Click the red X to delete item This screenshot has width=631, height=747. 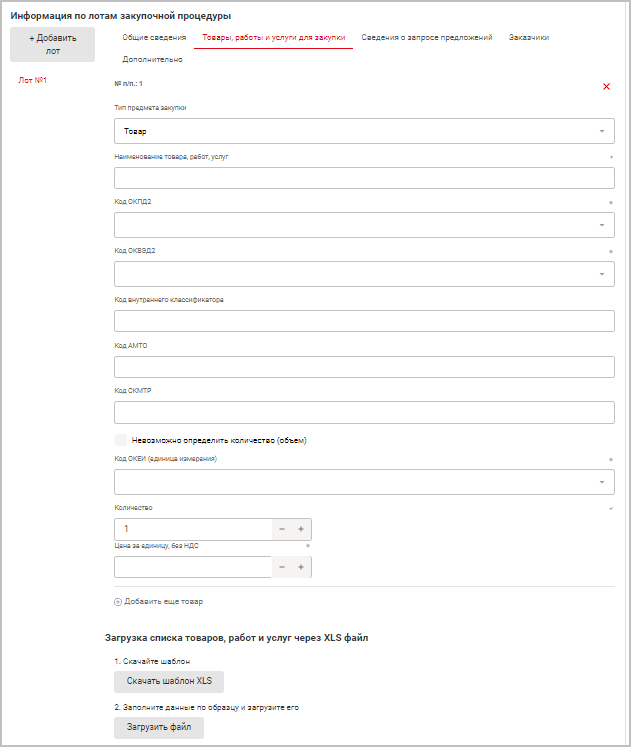coord(606,87)
